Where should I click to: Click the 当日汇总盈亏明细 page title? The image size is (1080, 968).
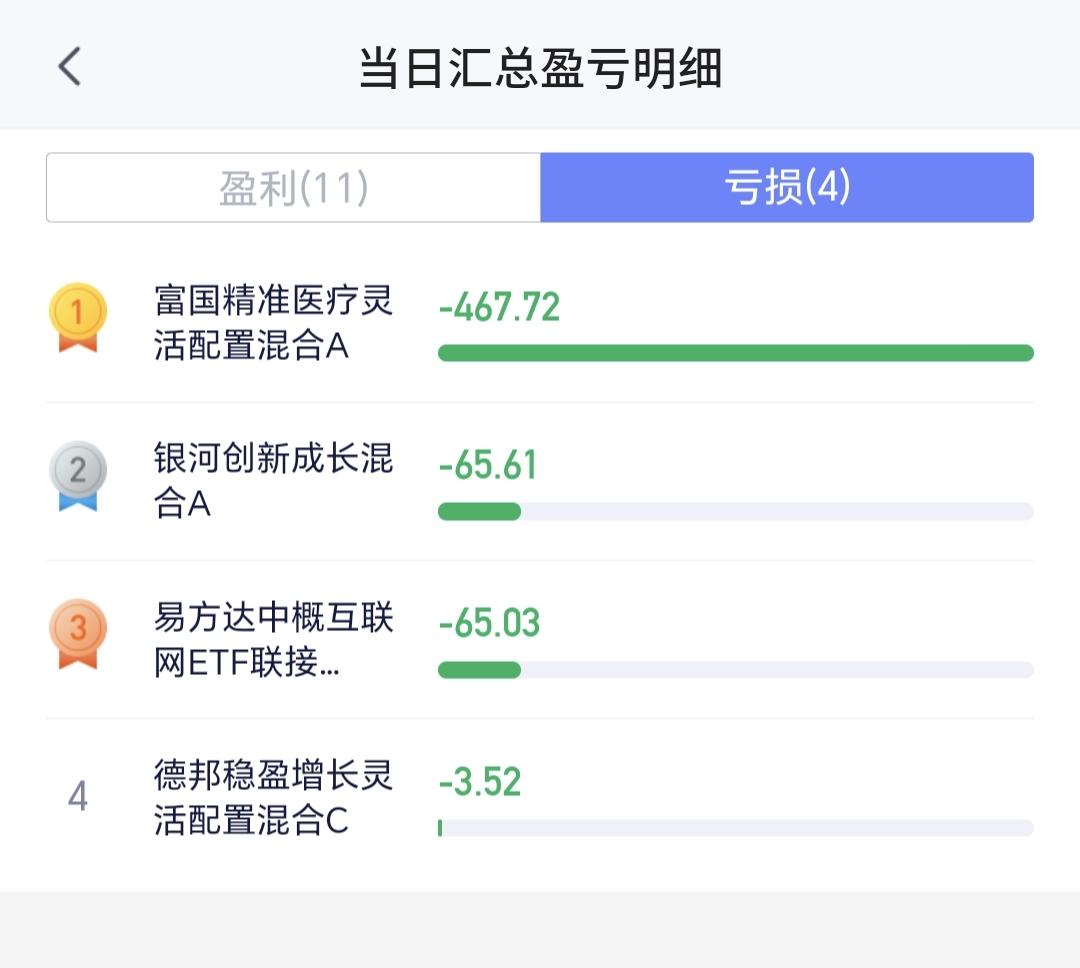540,68
